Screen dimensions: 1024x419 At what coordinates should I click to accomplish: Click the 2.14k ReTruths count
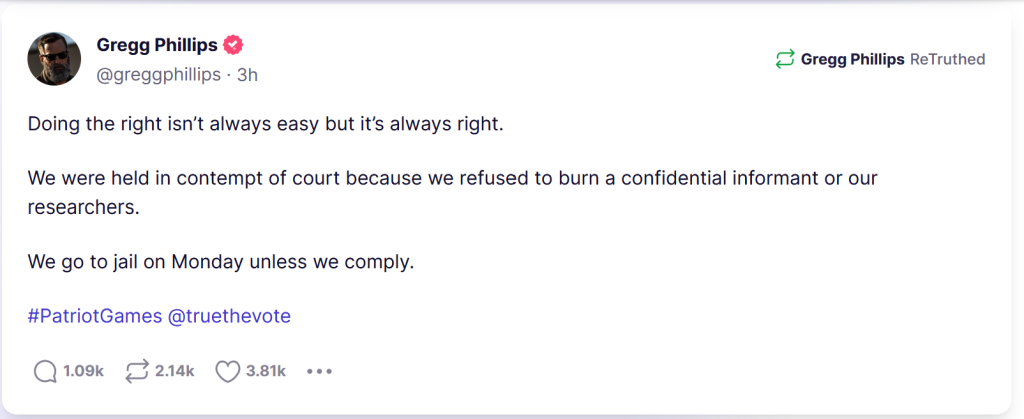pos(174,371)
